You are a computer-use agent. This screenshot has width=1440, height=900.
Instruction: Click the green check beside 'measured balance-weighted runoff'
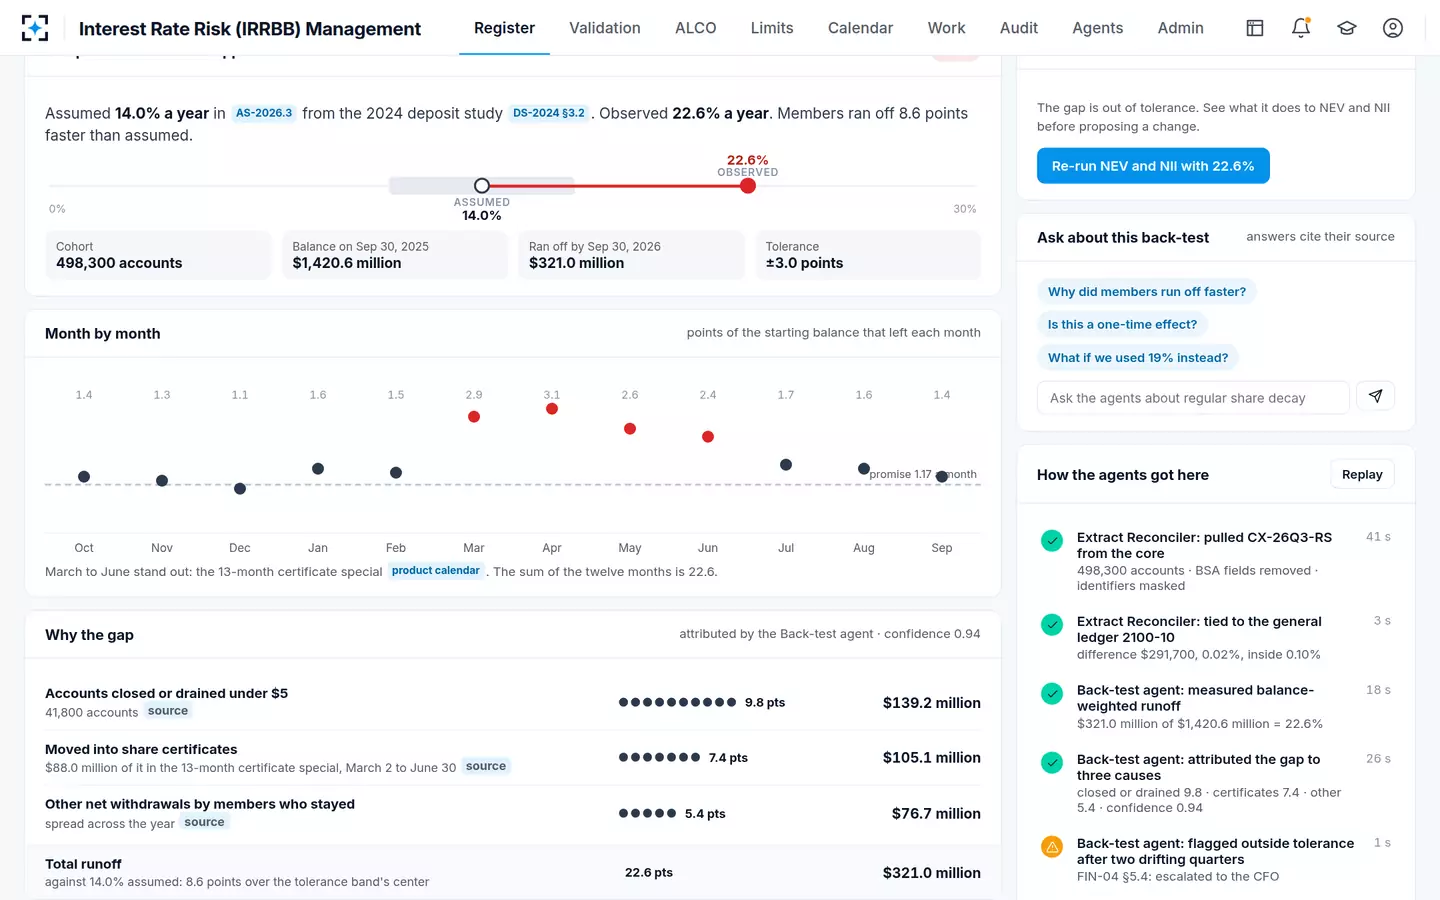pos(1052,693)
